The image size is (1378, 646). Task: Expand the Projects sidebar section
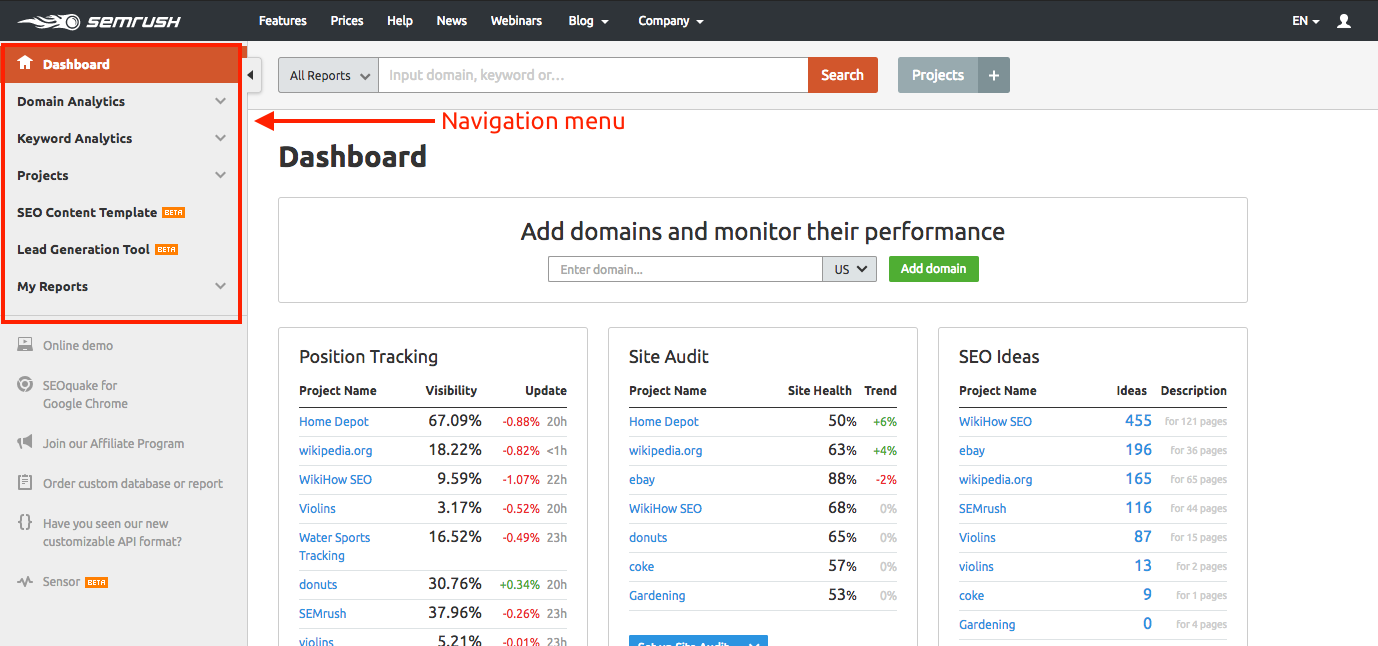[221, 175]
